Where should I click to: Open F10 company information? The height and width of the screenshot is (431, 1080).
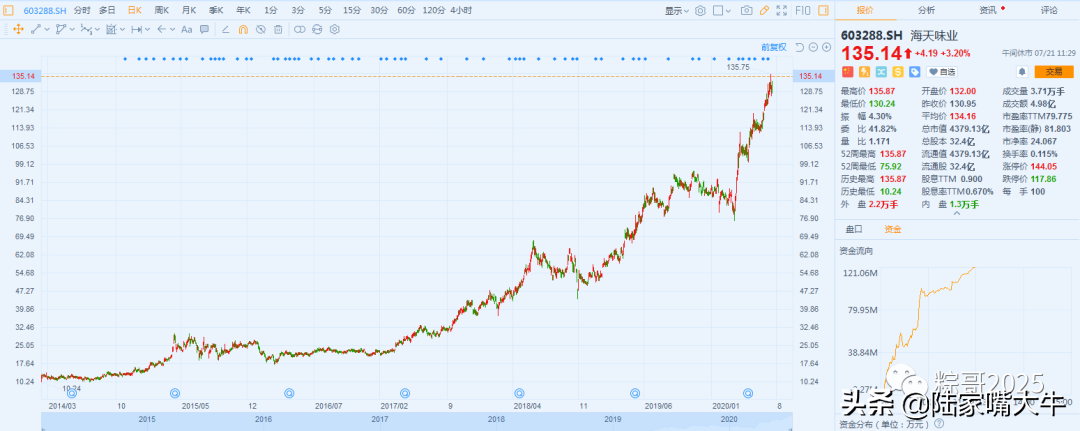click(x=803, y=10)
